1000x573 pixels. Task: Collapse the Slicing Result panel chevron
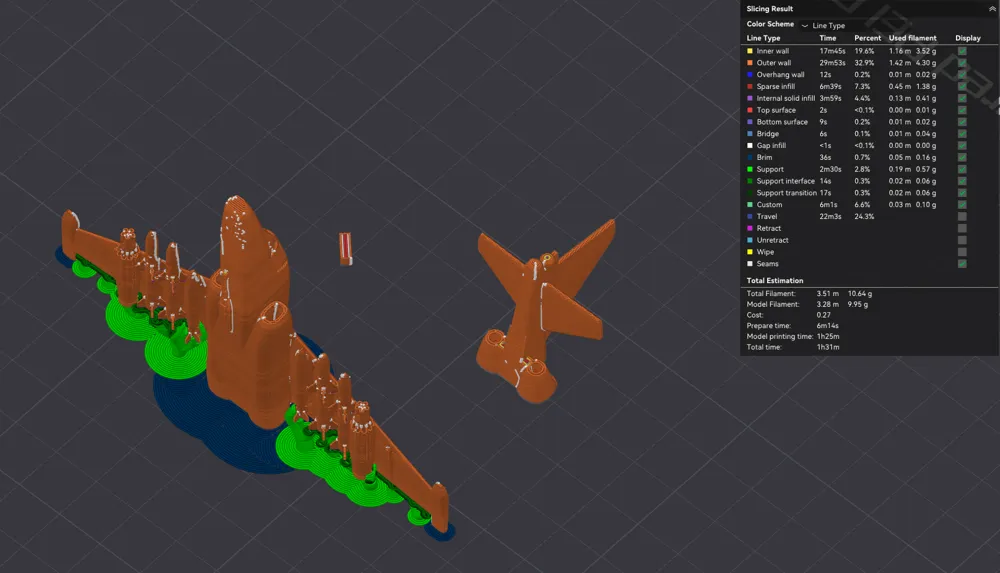pos(992,9)
